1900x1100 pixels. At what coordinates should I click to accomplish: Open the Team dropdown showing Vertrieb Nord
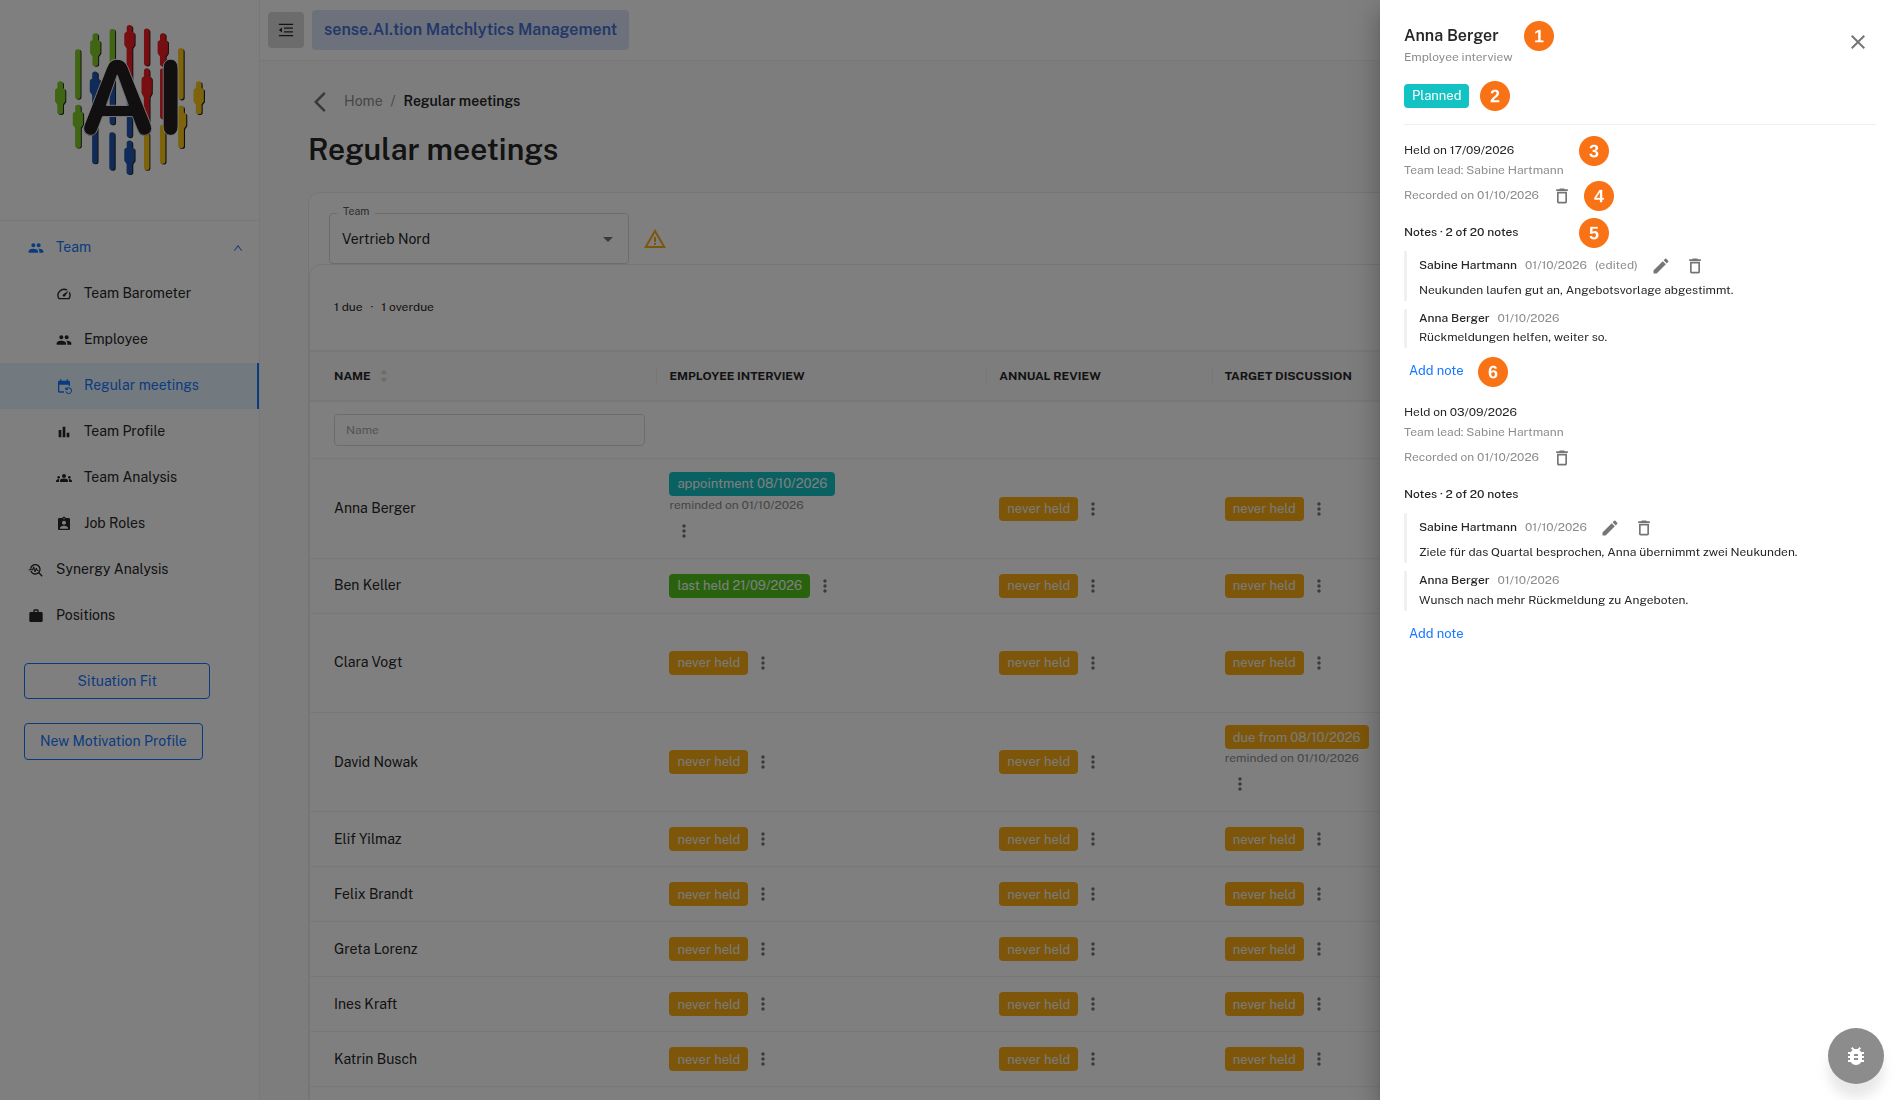coord(479,239)
